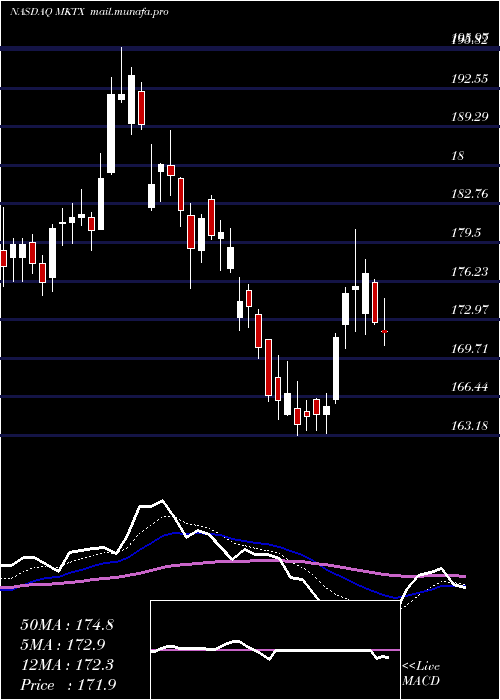Click the 50MA : 174.8 readout
The height and width of the screenshot is (700, 500).
point(67,625)
